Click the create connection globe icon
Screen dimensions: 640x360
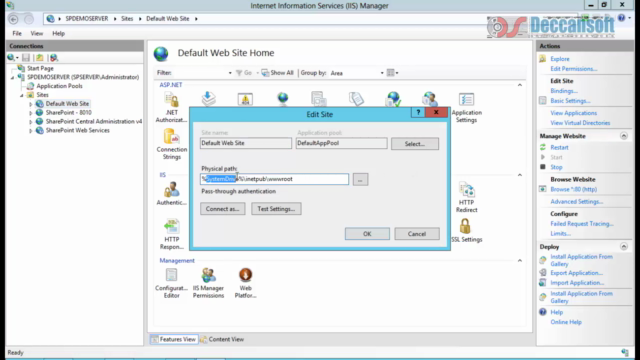tap(11, 58)
